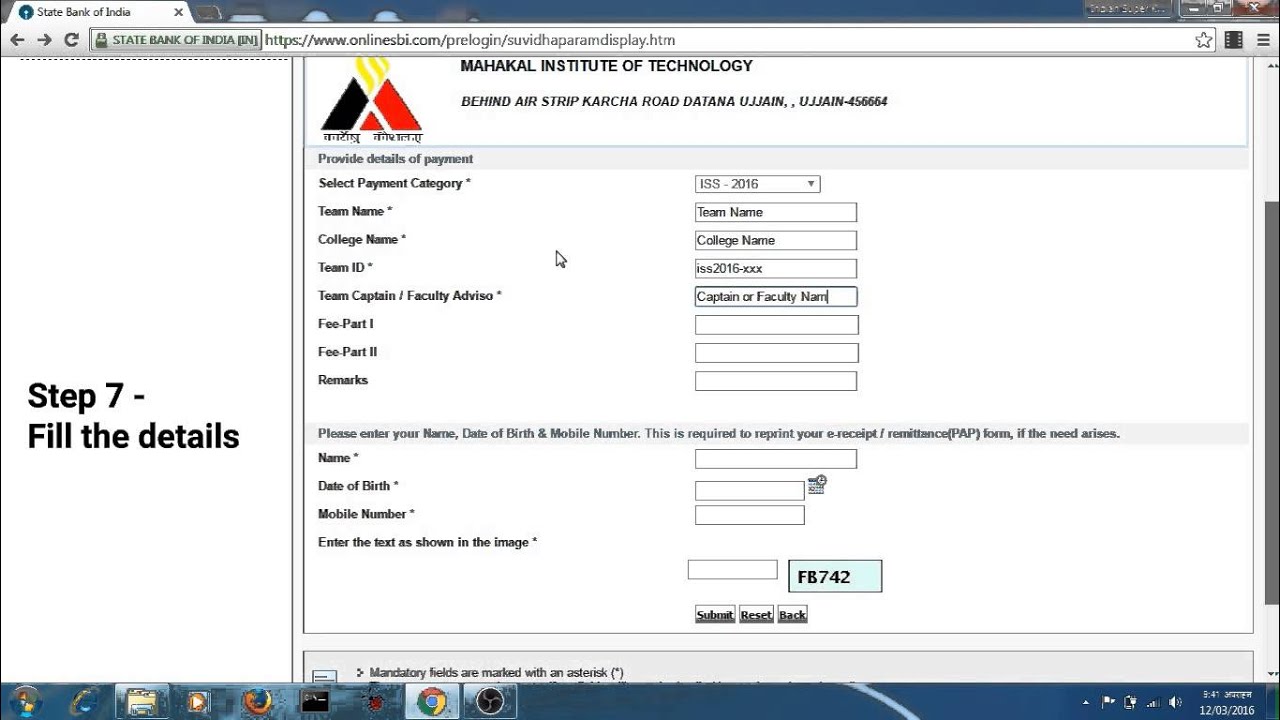Viewport: 1280px width, 720px height.
Task: Open a new tab beside the SBI tab
Action: coord(208,13)
